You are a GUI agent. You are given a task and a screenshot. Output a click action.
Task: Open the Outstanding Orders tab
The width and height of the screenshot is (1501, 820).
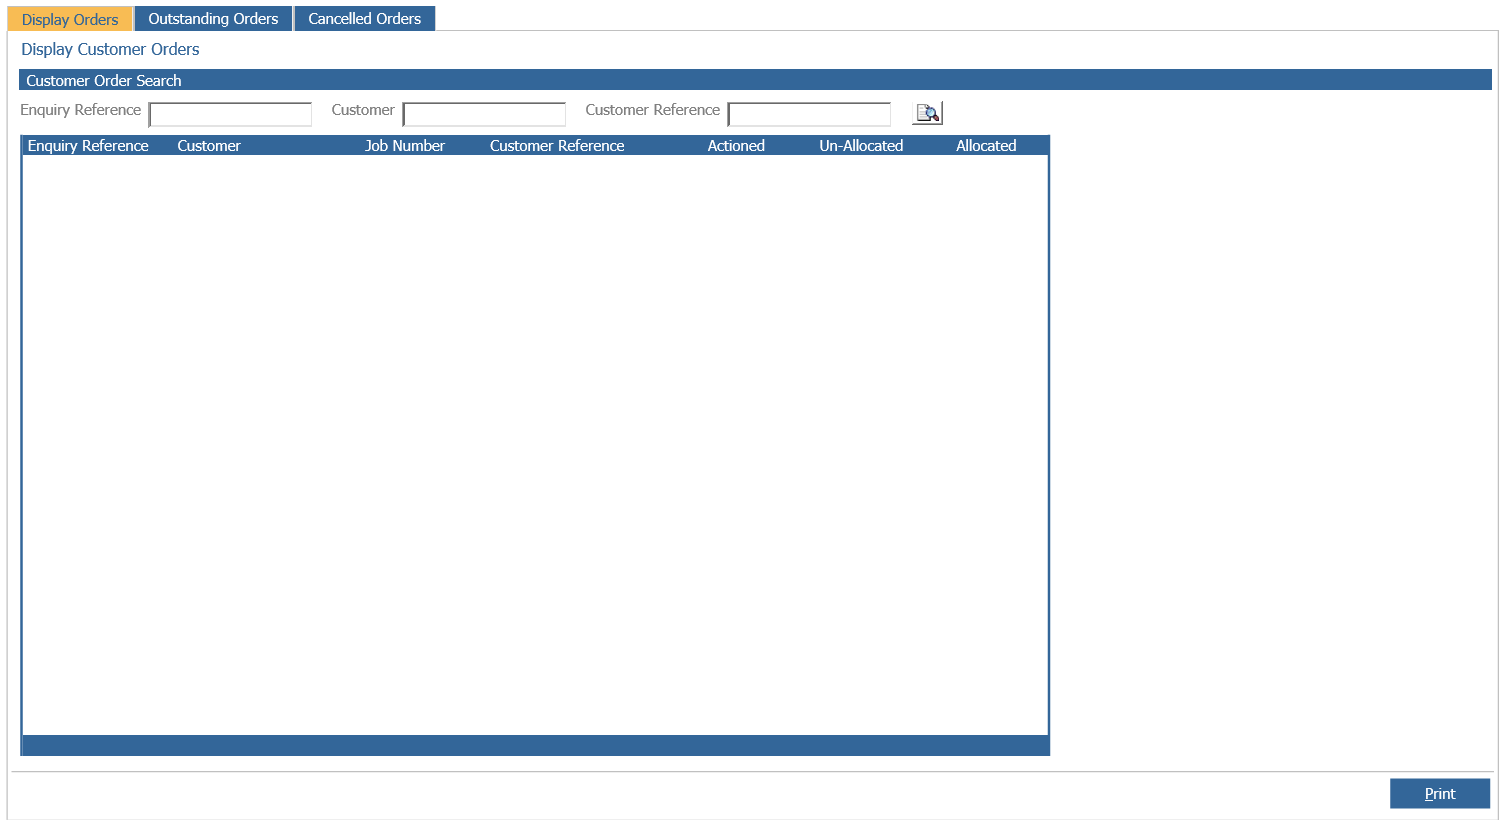[x=213, y=19]
